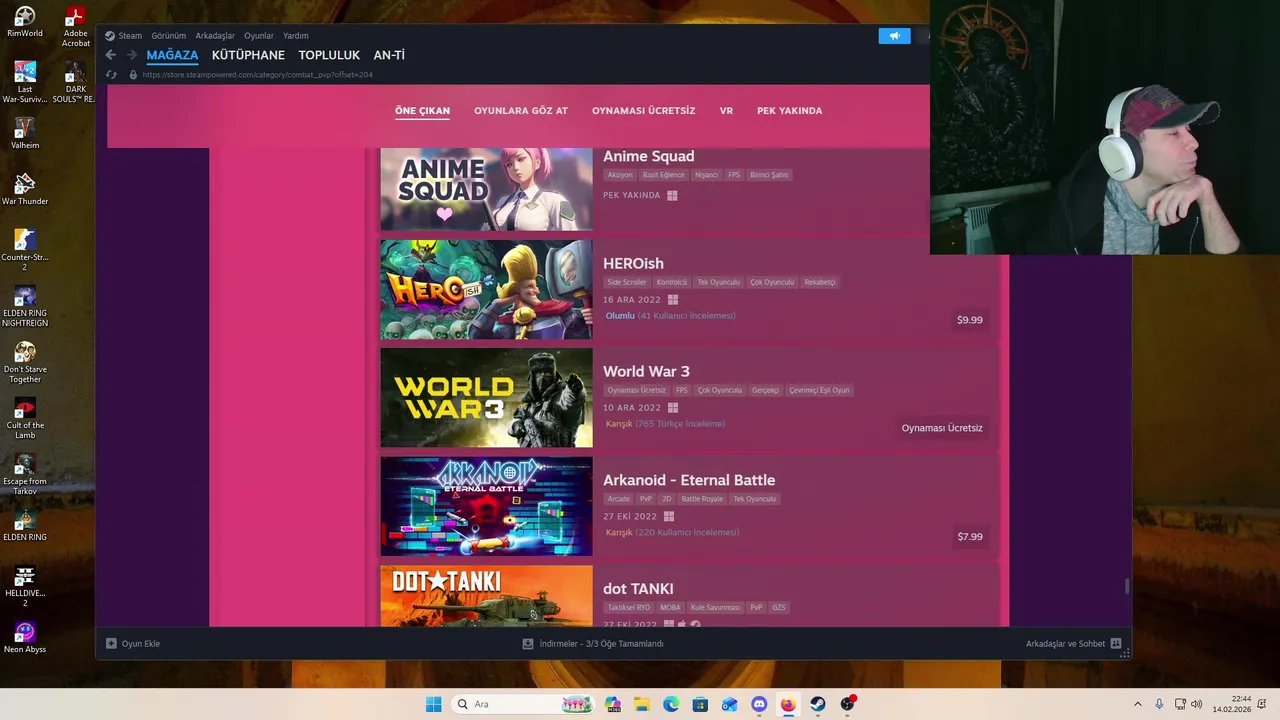Select the ÖNE ÇIKAN store tab
The image size is (1280, 720).
click(x=422, y=111)
